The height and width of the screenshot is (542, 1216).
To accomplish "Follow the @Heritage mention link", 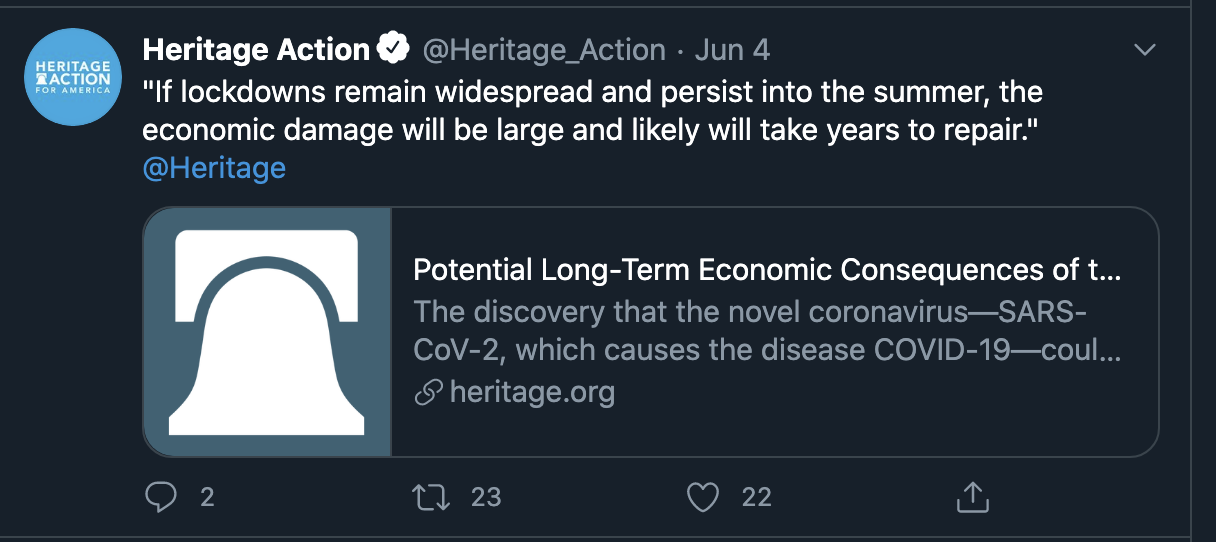I will [214, 167].
